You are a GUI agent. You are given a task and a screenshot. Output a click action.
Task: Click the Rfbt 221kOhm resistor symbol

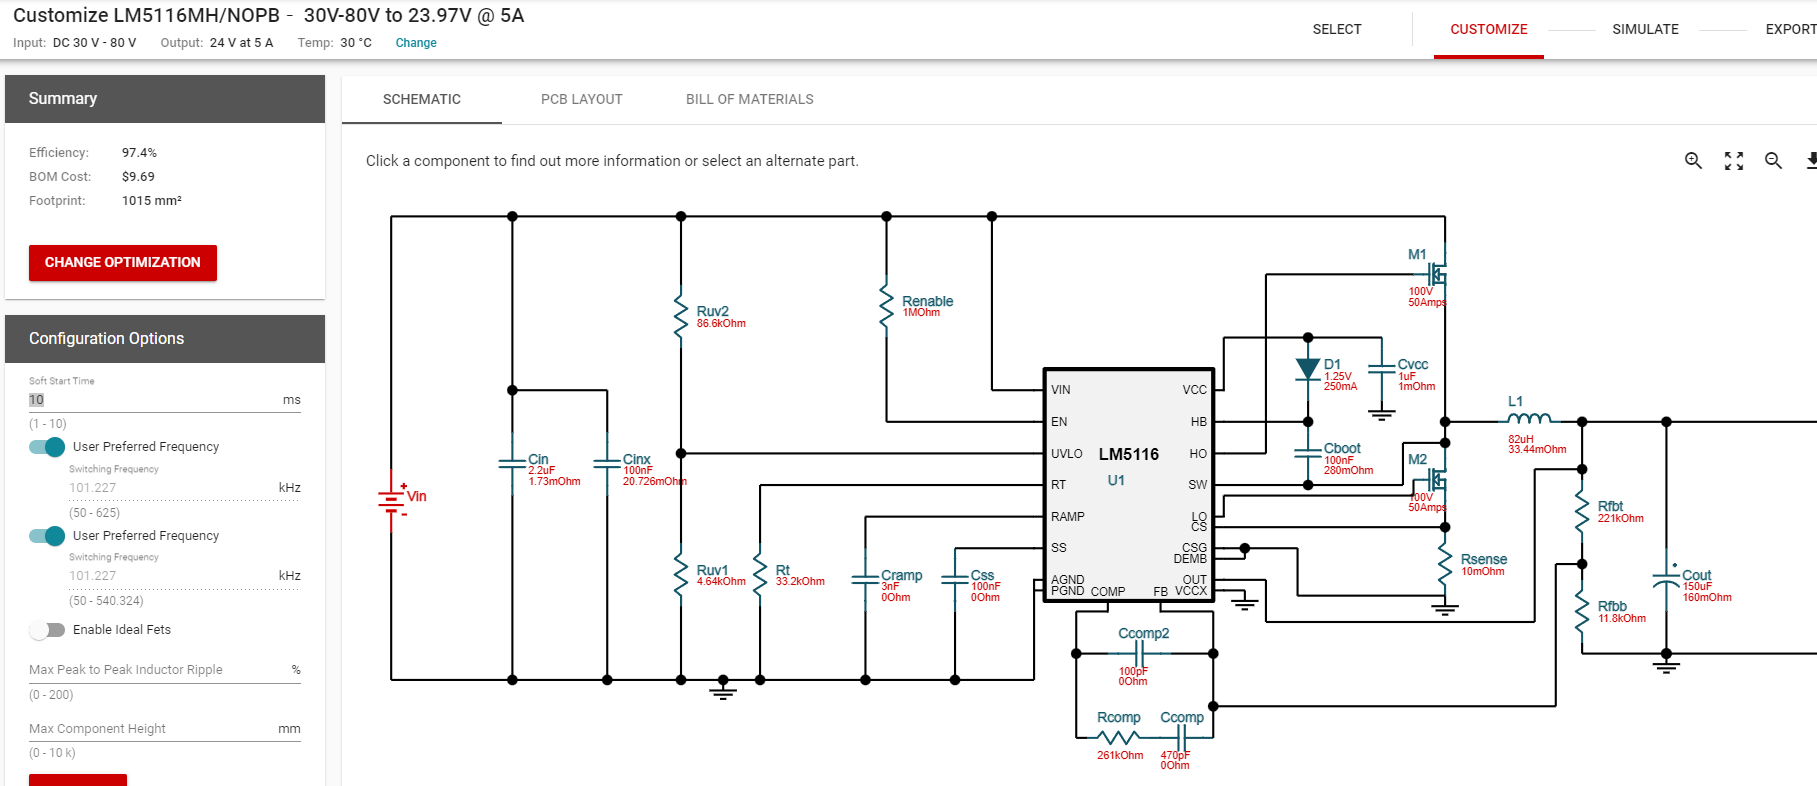click(x=1582, y=512)
